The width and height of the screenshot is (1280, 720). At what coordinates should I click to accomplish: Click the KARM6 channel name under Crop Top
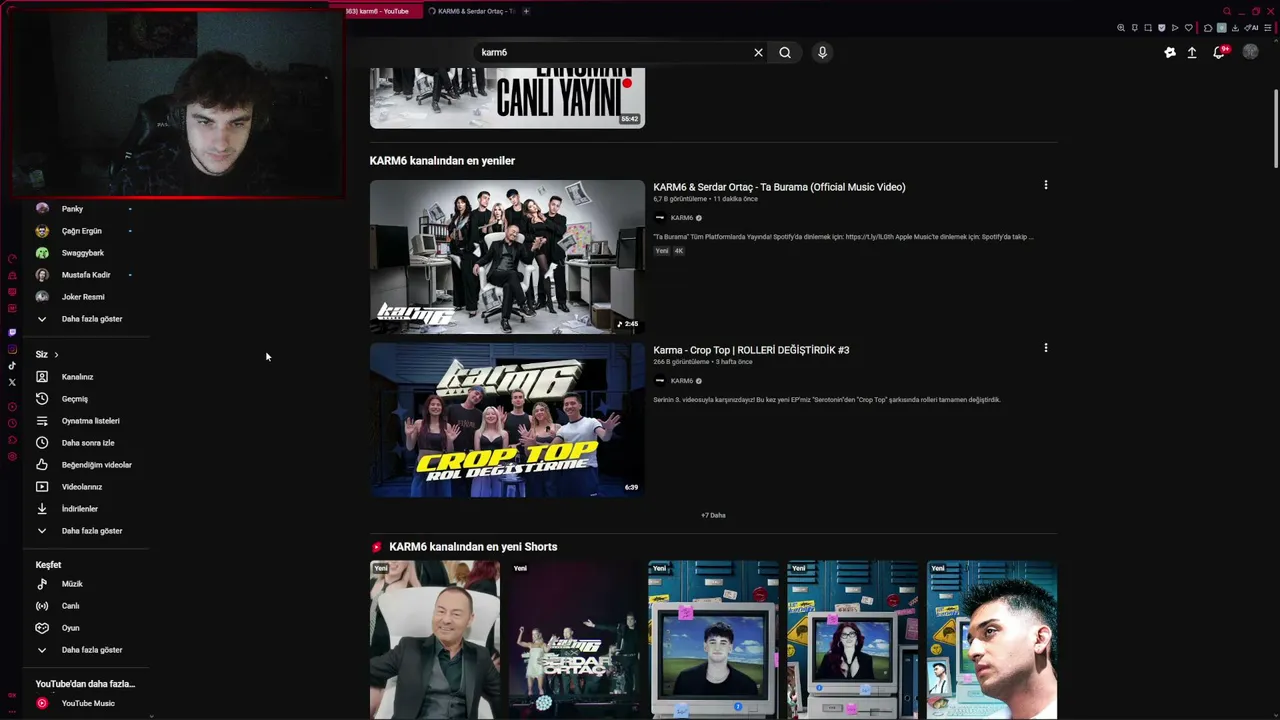(682, 381)
